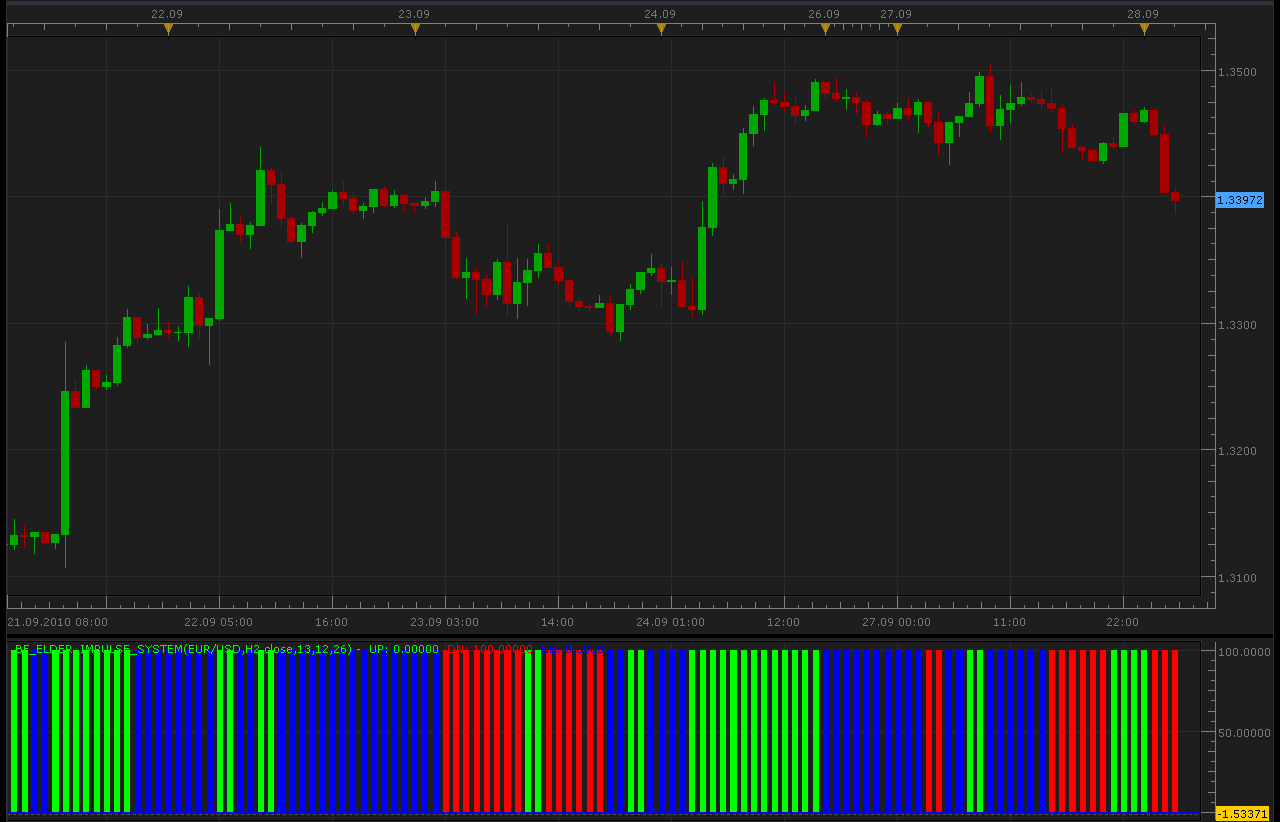
Task: Click the 100.0000 indicator scale label
Action: 1244,652
